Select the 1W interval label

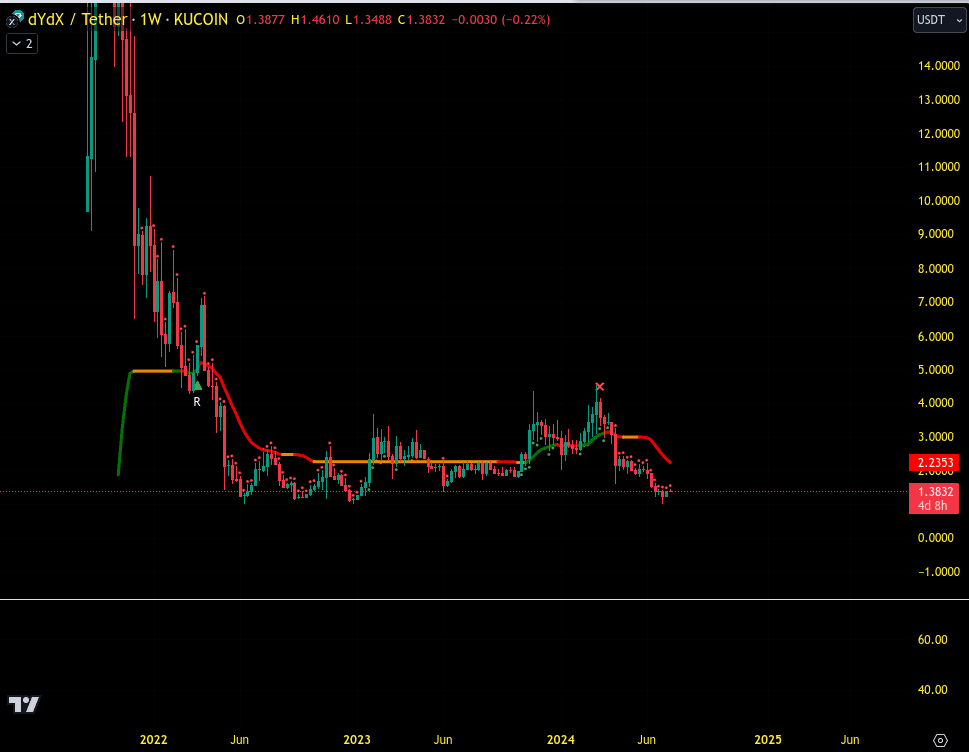point(151,20)
